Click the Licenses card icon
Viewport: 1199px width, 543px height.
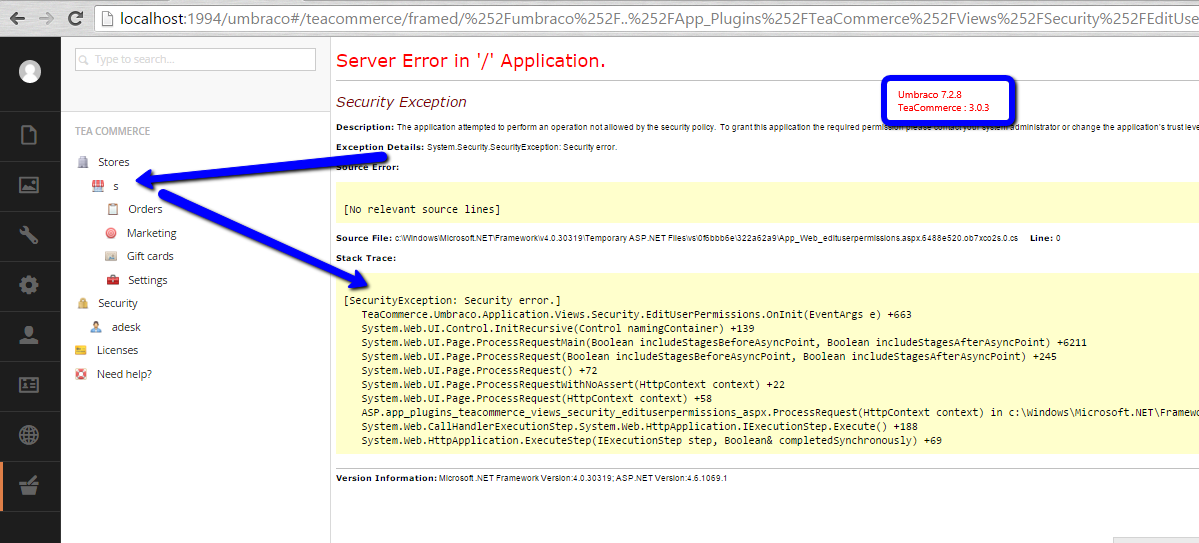[81, 350]
